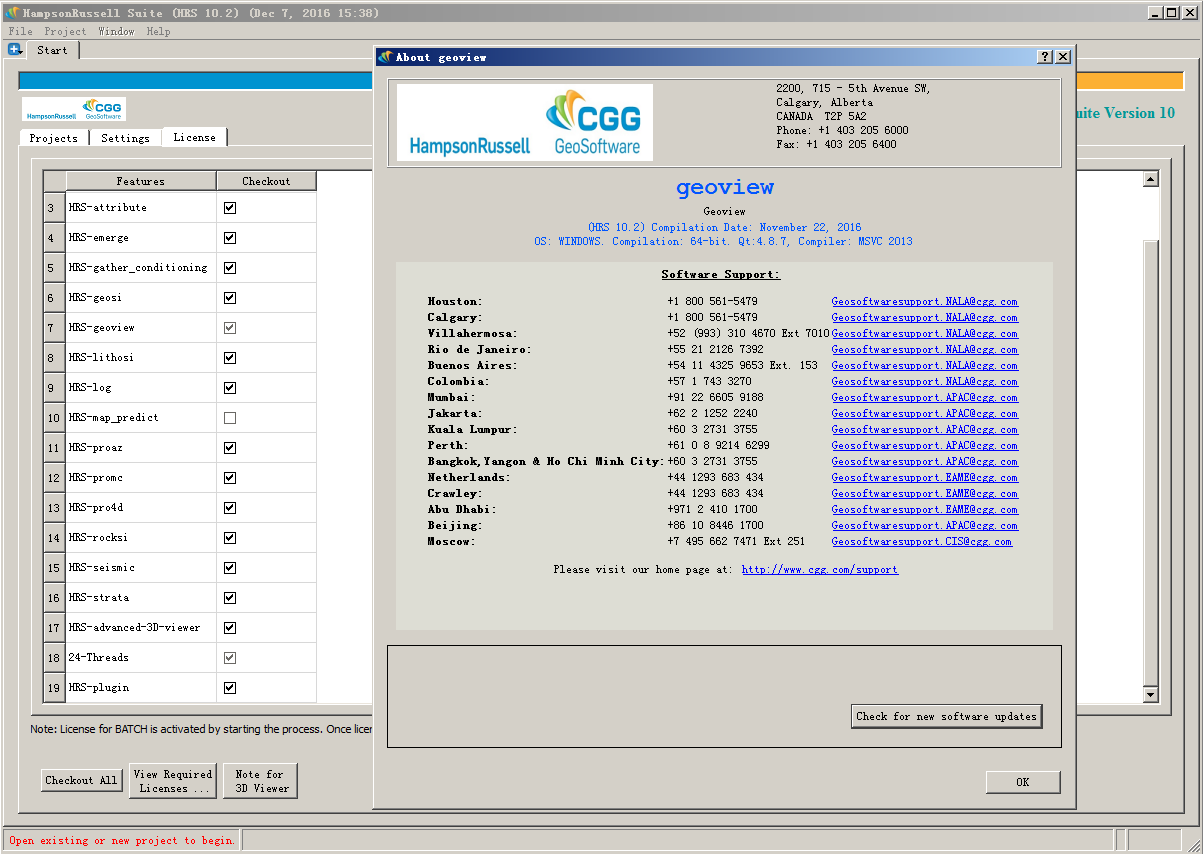
Task: Close the About geoview dialog with X
Action: coord(1062,57)
